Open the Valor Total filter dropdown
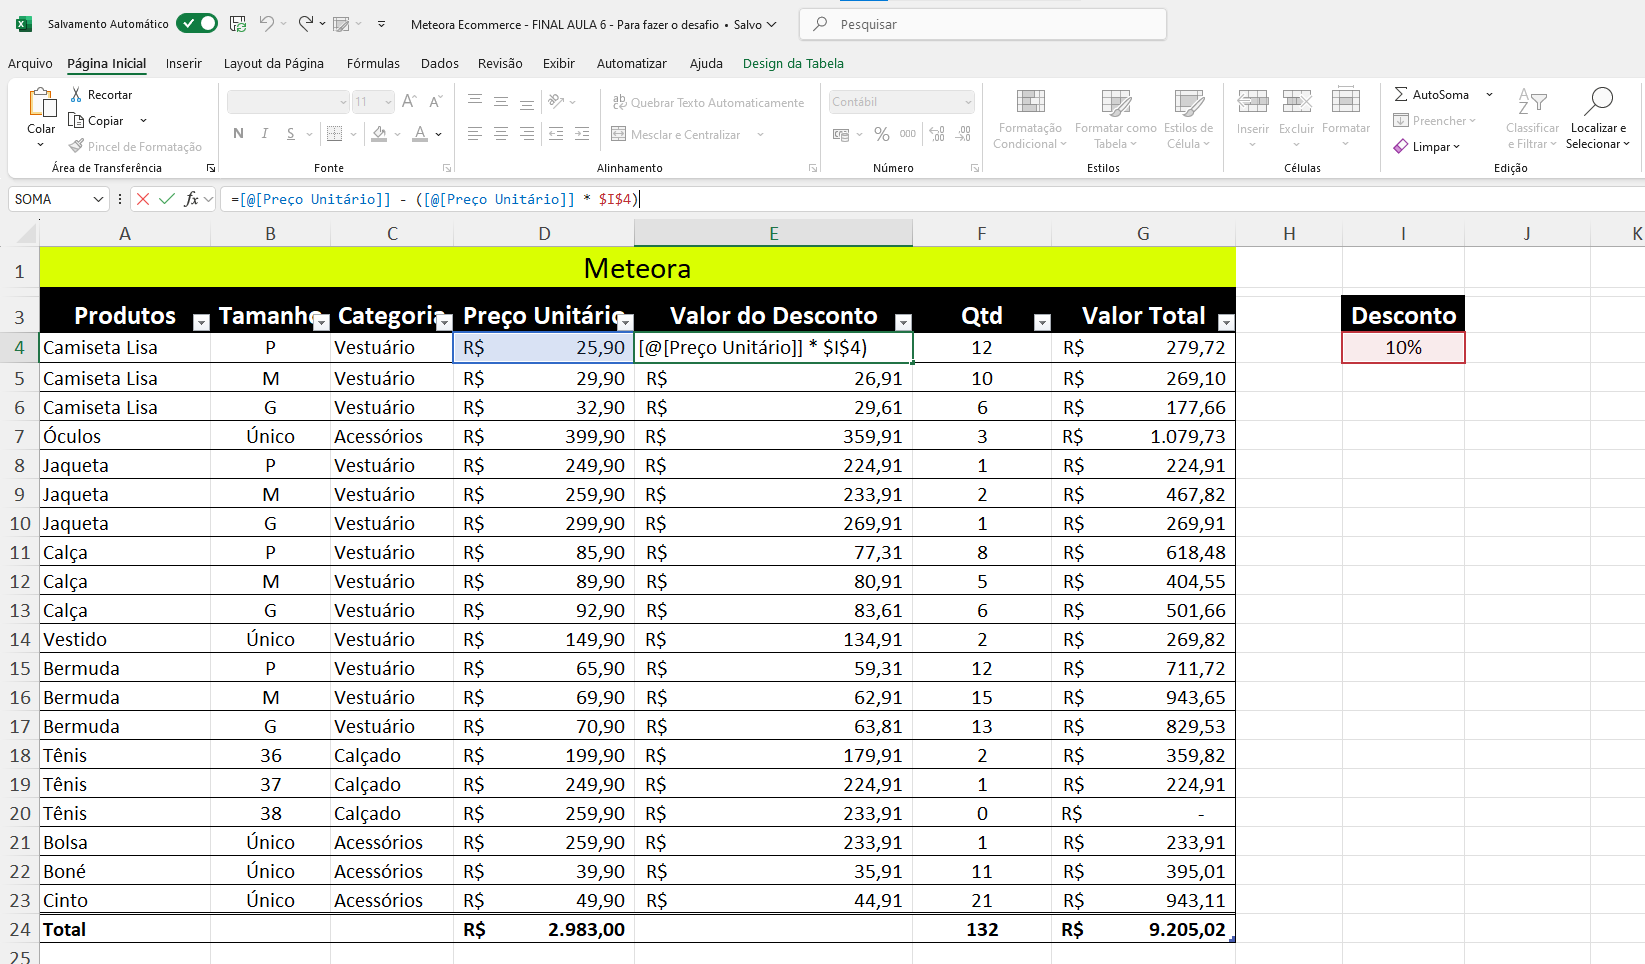Screen dimensions: 1645x964 (x=1226, y=322)
